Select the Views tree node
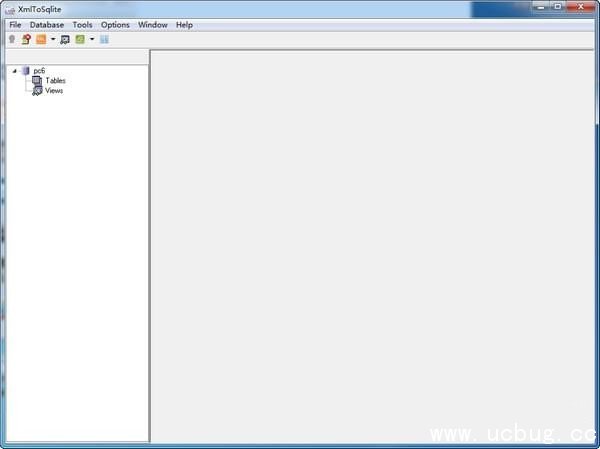600x449 pixels. click(x=54, y=91)
